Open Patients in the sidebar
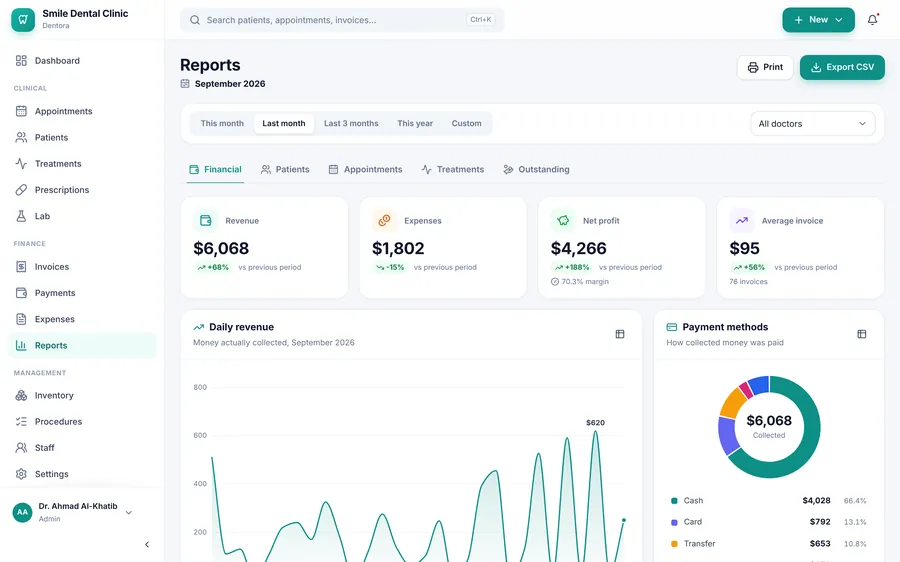The image size is (900, 562). tap(82, 138)
